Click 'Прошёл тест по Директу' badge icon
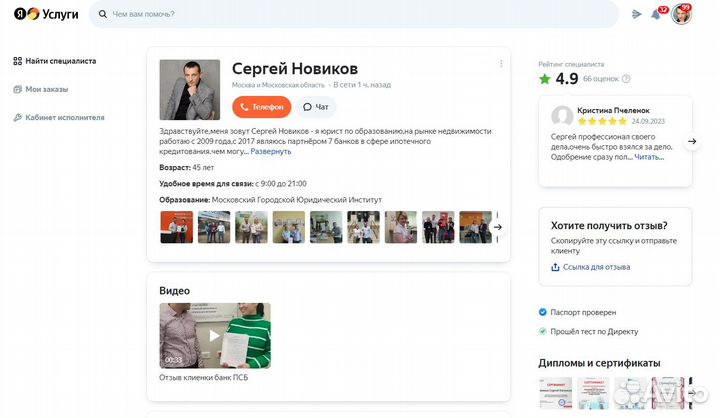Viewport: 720px width, 418px height. pyautogui.click(x=543, y=331)
